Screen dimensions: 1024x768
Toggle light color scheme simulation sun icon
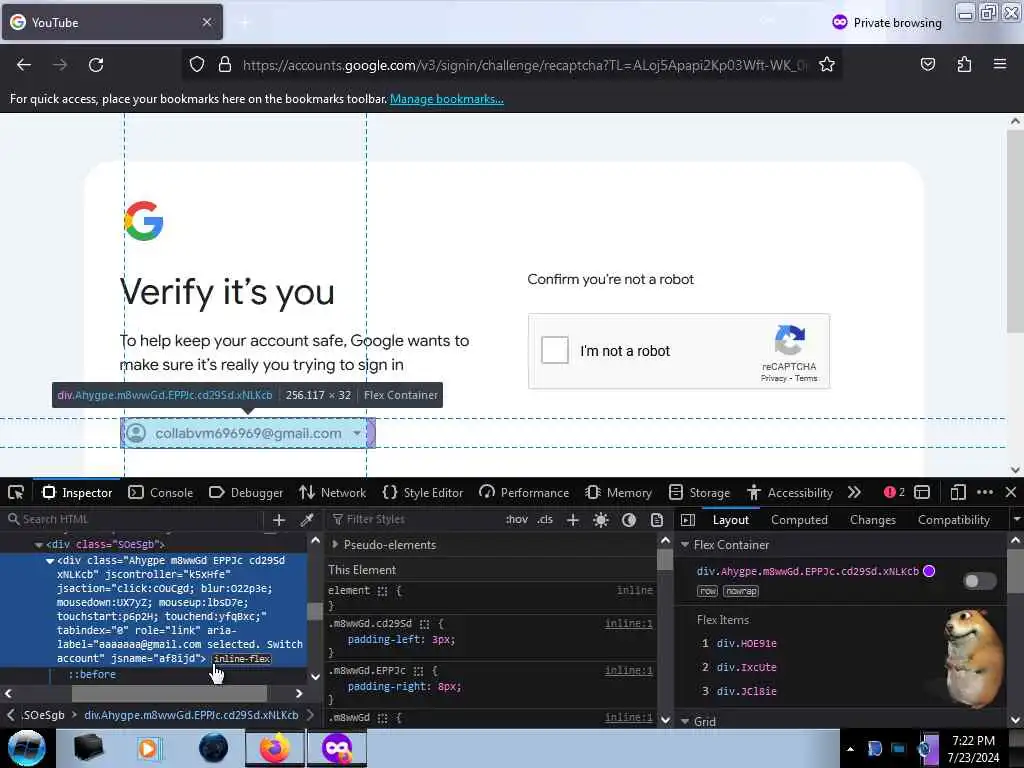[x=601, y=520]
